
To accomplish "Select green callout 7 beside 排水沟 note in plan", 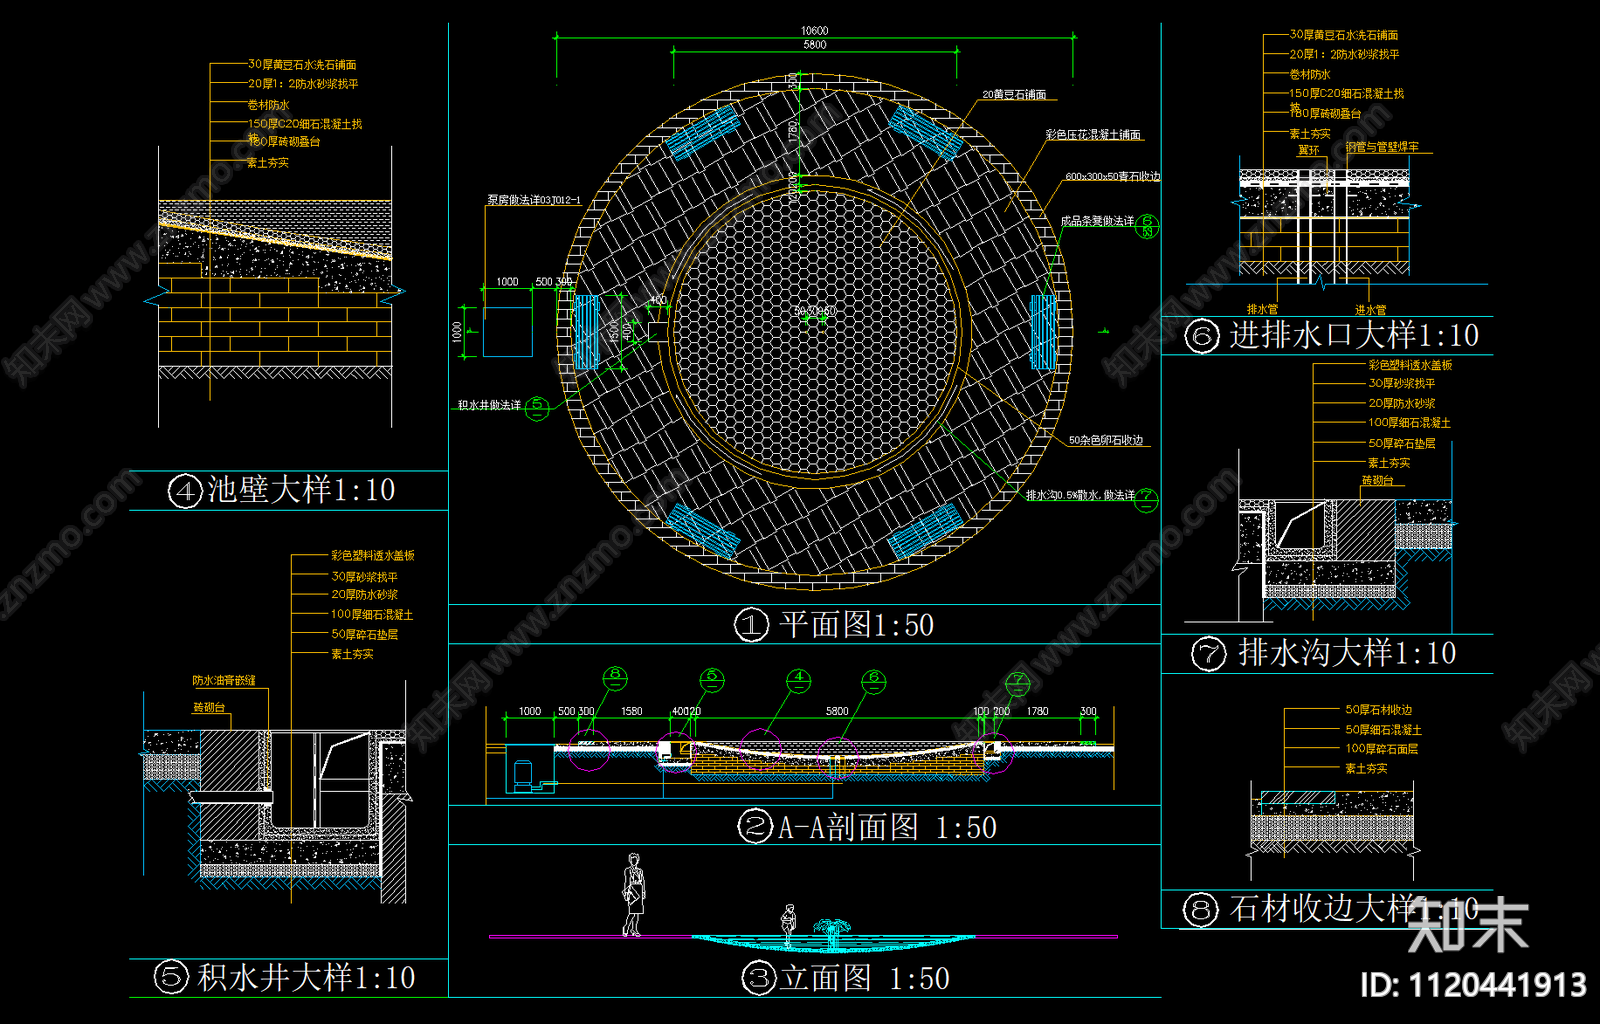I will tap(1147, 497).
